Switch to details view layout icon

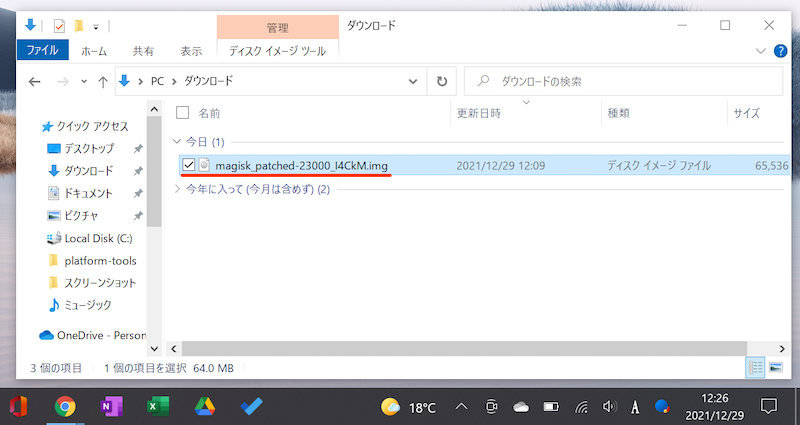[756, 368]
